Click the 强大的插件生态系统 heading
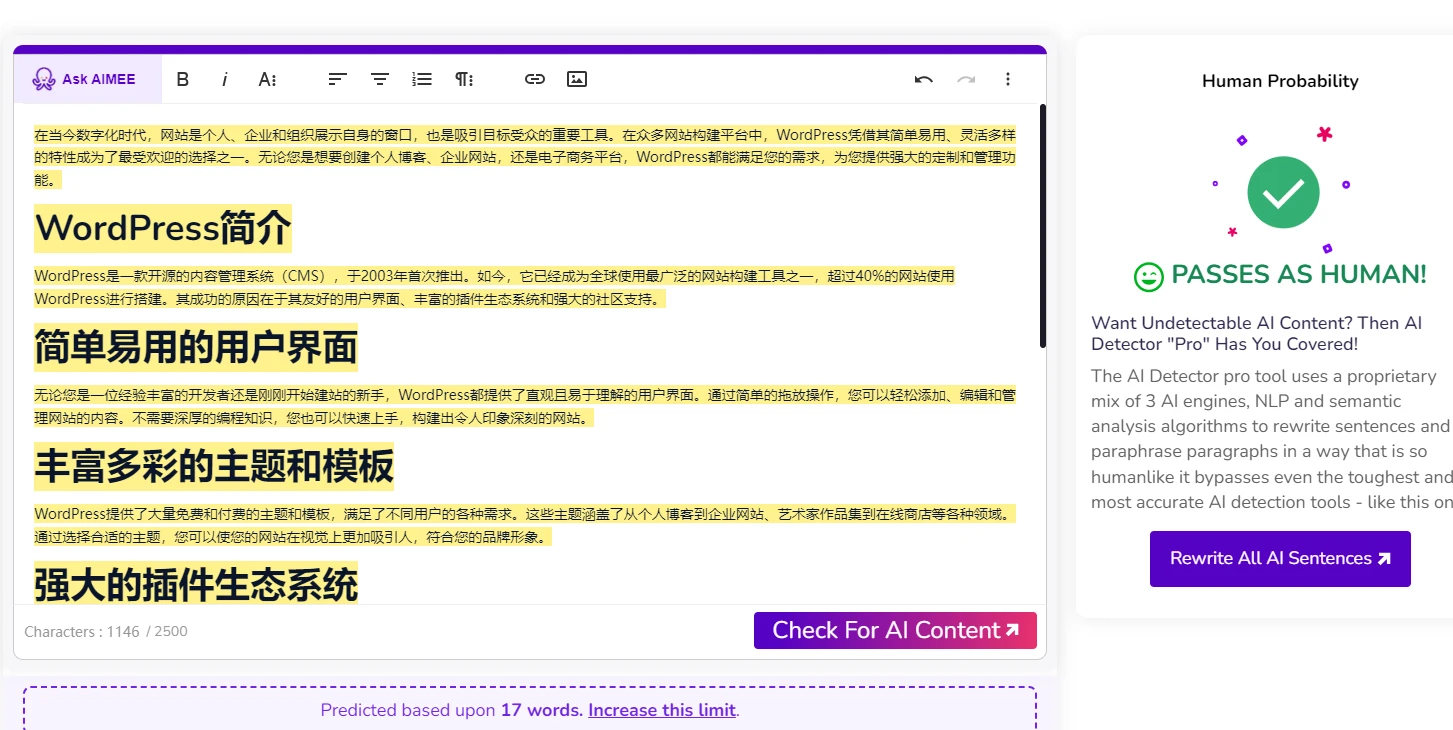The image size is (1453, 730). 196,584
